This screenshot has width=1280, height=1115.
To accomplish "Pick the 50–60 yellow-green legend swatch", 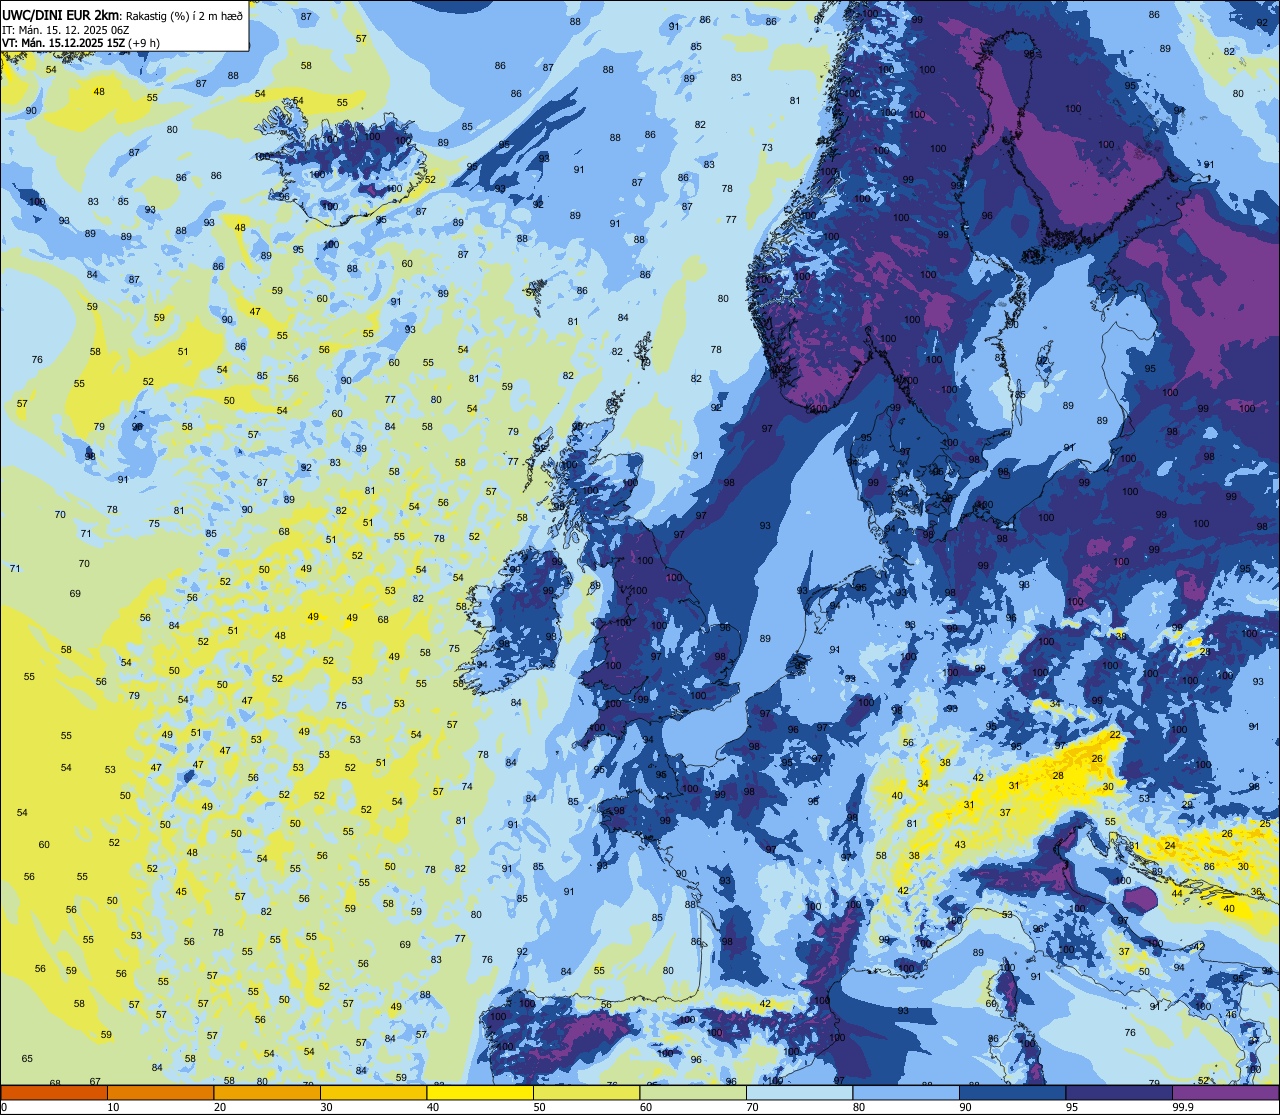I will (586, 1092).
